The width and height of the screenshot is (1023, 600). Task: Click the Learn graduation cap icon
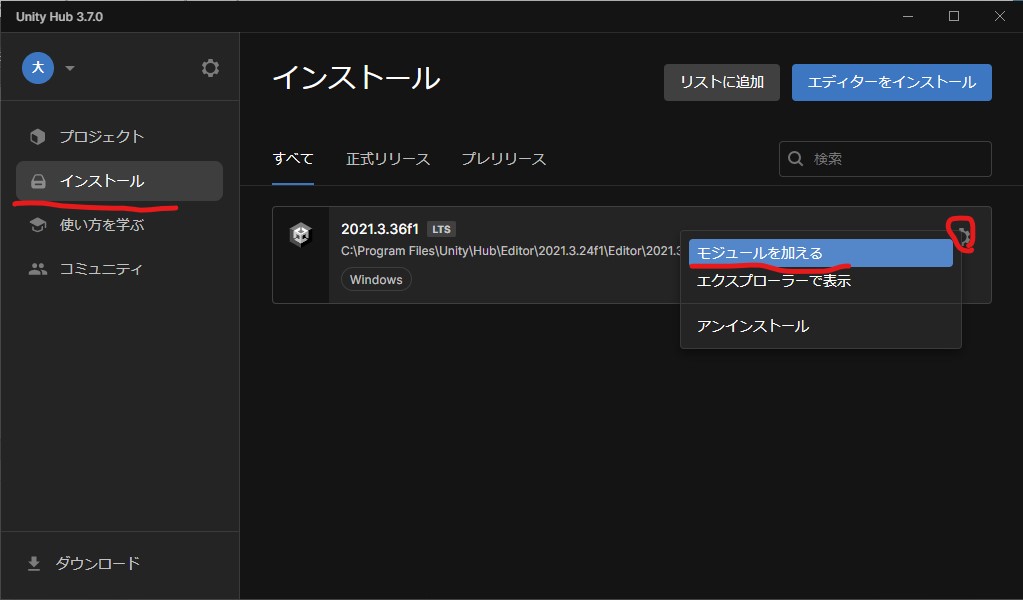(38, 225)
